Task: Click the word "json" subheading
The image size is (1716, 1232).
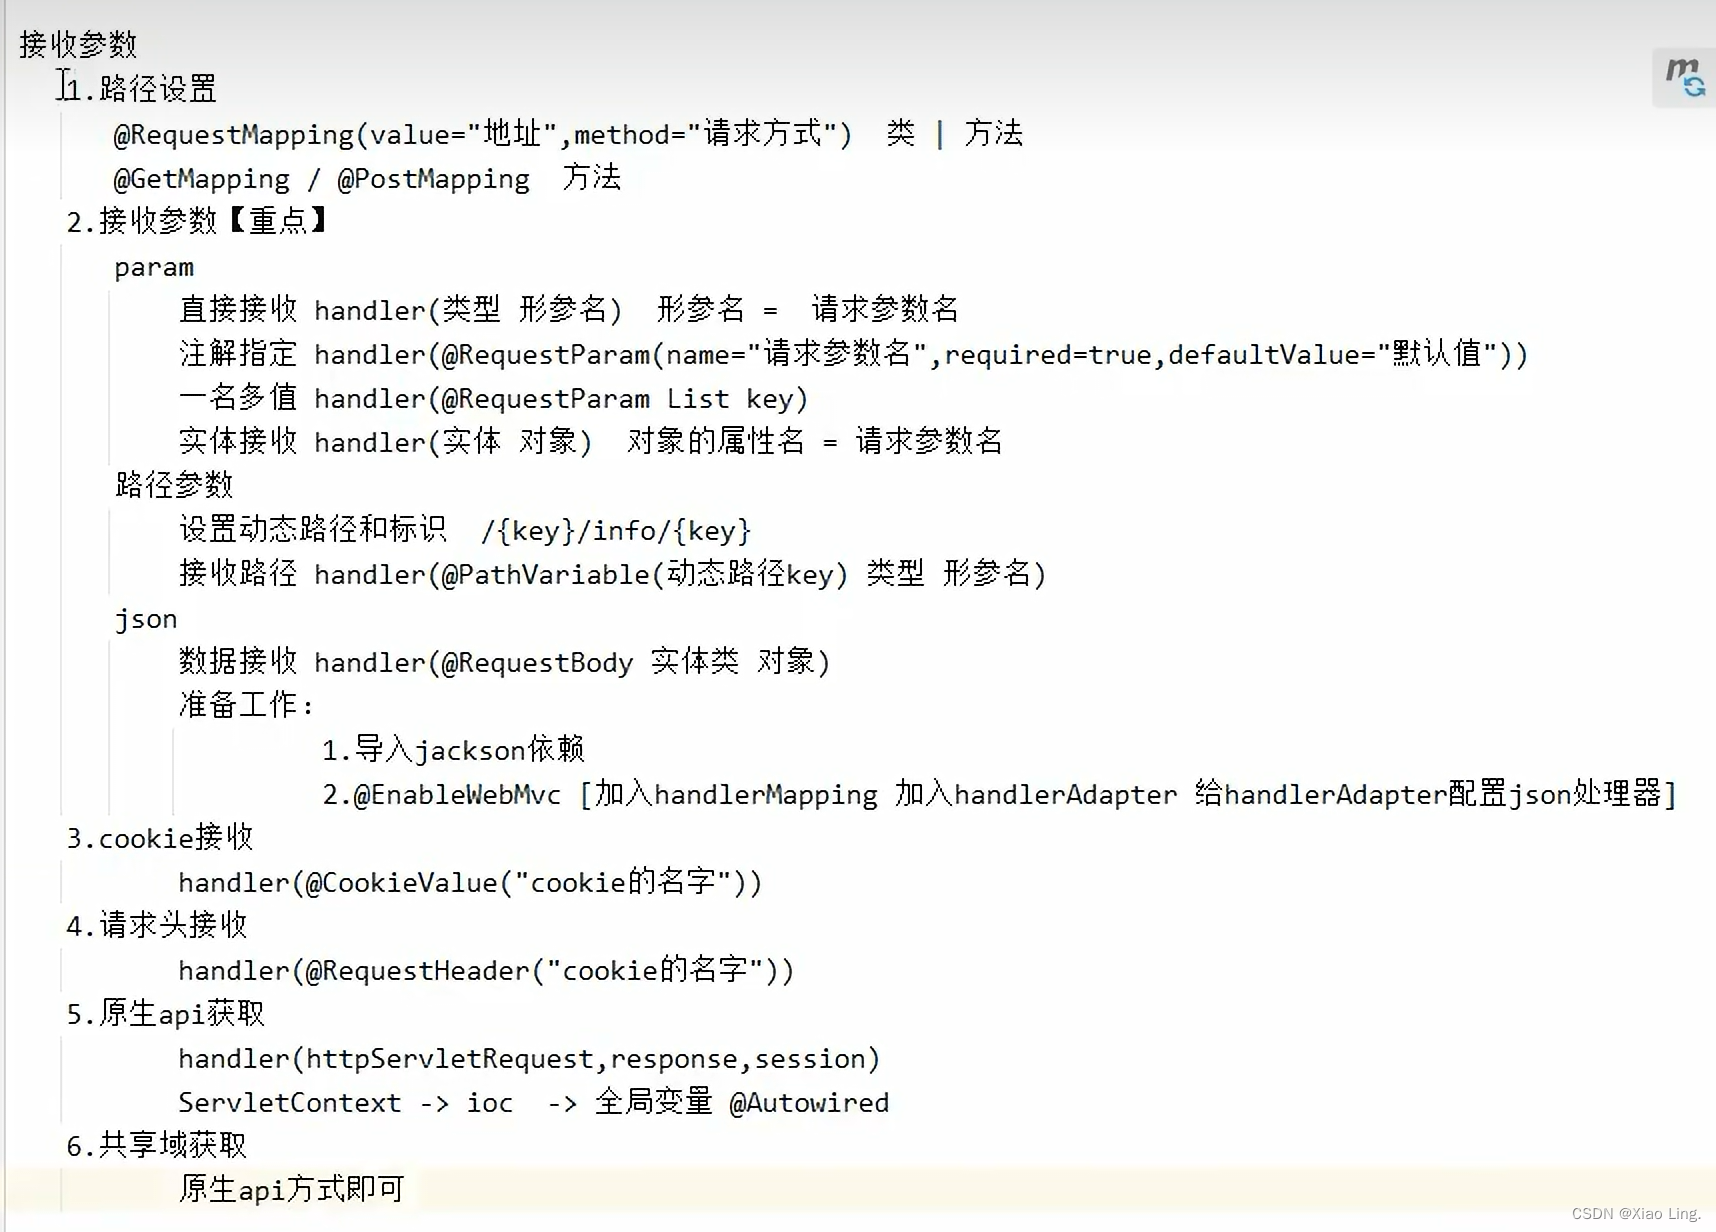Action: point(146,619)
